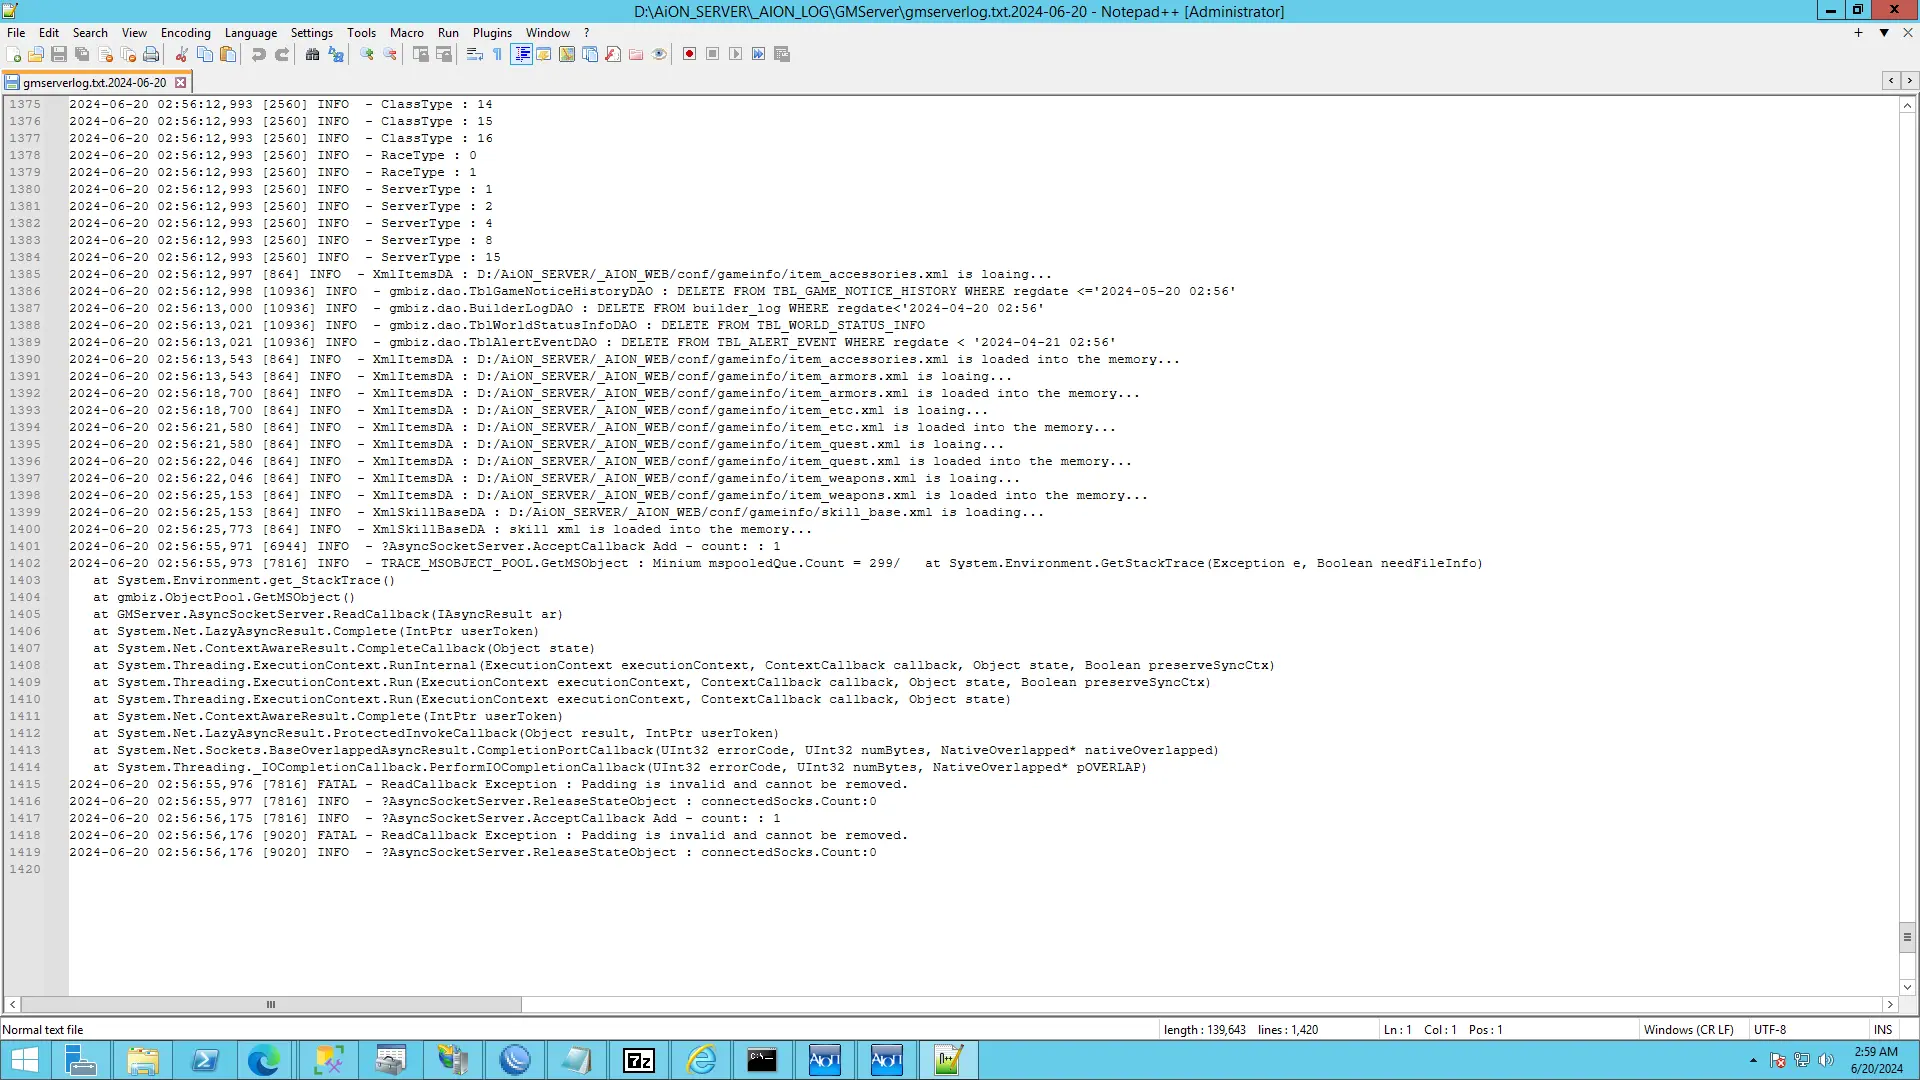
Task: Click the horizontal scrollbar thumb
Action: [x=271, y=1005]
